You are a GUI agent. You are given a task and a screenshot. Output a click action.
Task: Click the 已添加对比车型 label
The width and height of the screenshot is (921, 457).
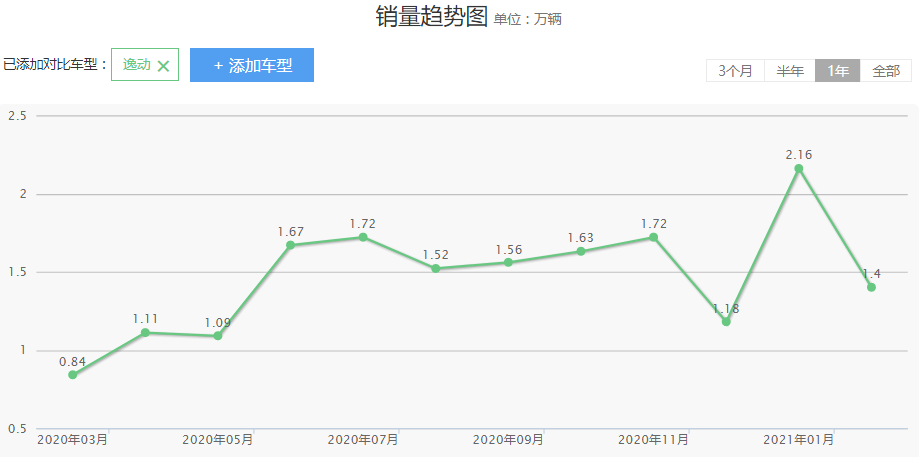(55, 65)
